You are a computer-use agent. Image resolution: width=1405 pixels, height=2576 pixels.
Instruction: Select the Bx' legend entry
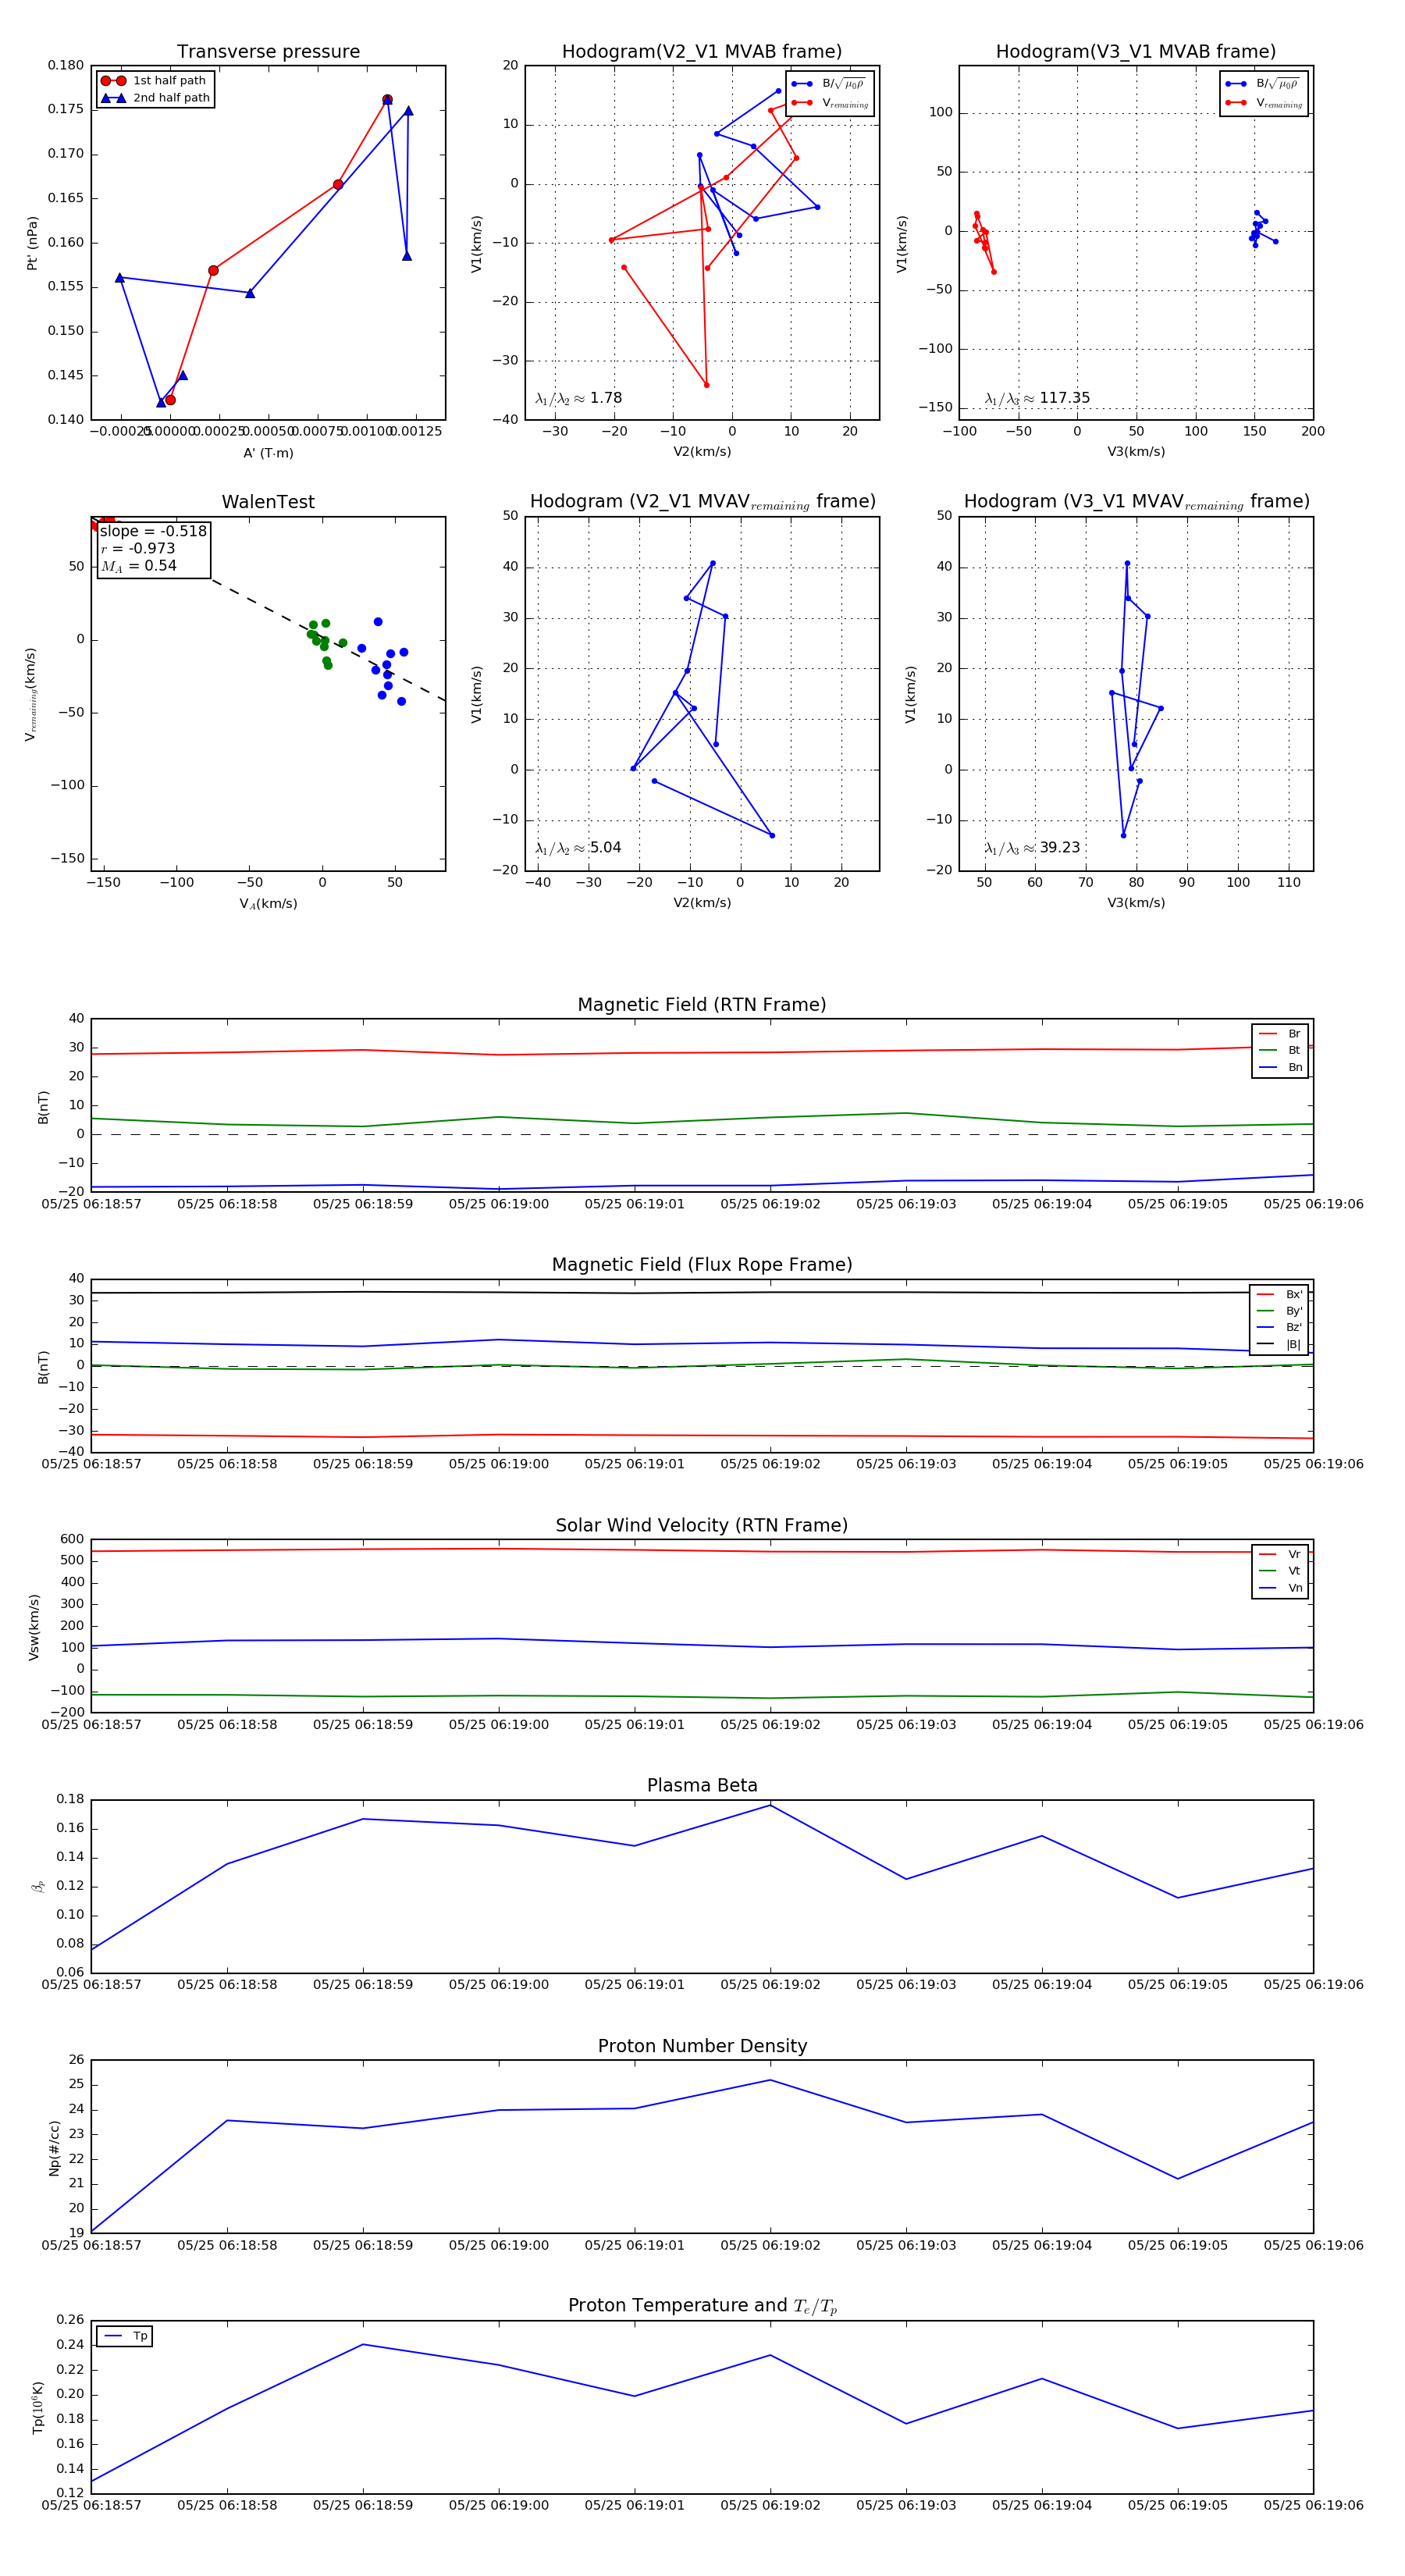click(x=1280, y=1295)
